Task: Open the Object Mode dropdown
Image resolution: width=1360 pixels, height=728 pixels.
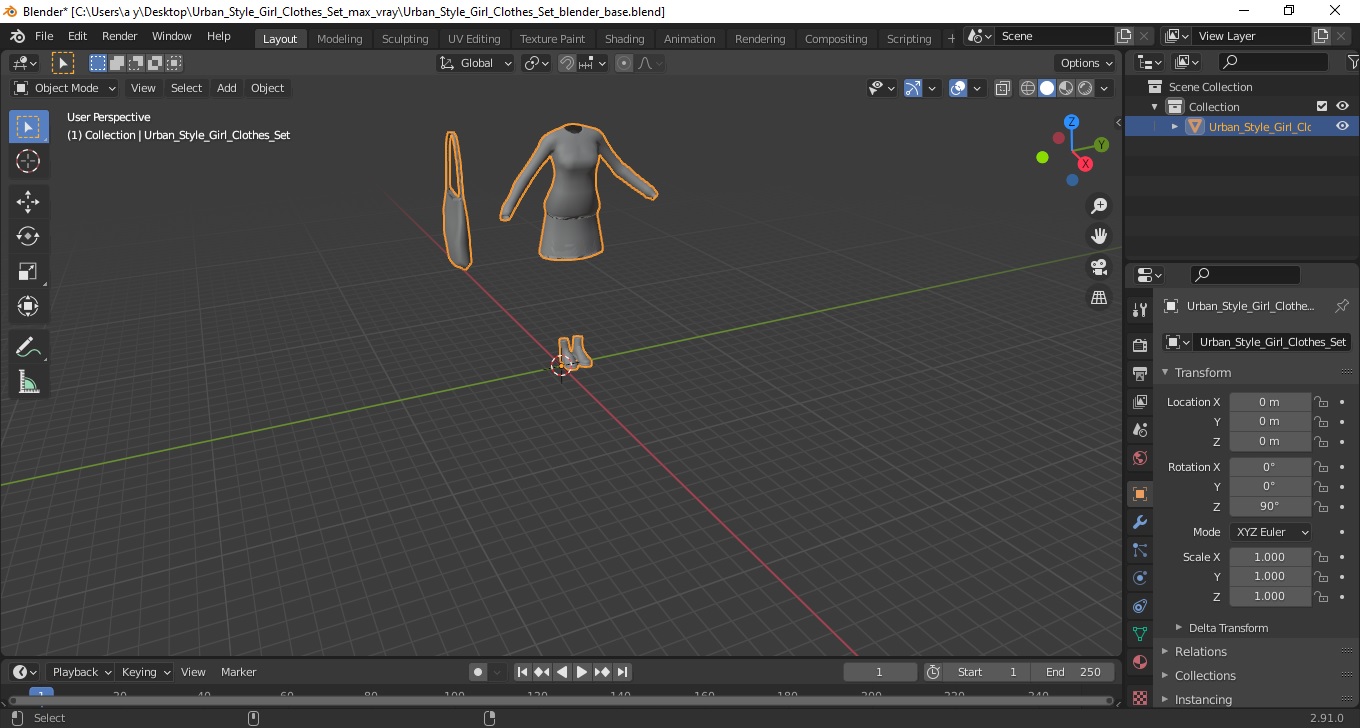Action: pos(65,88)
